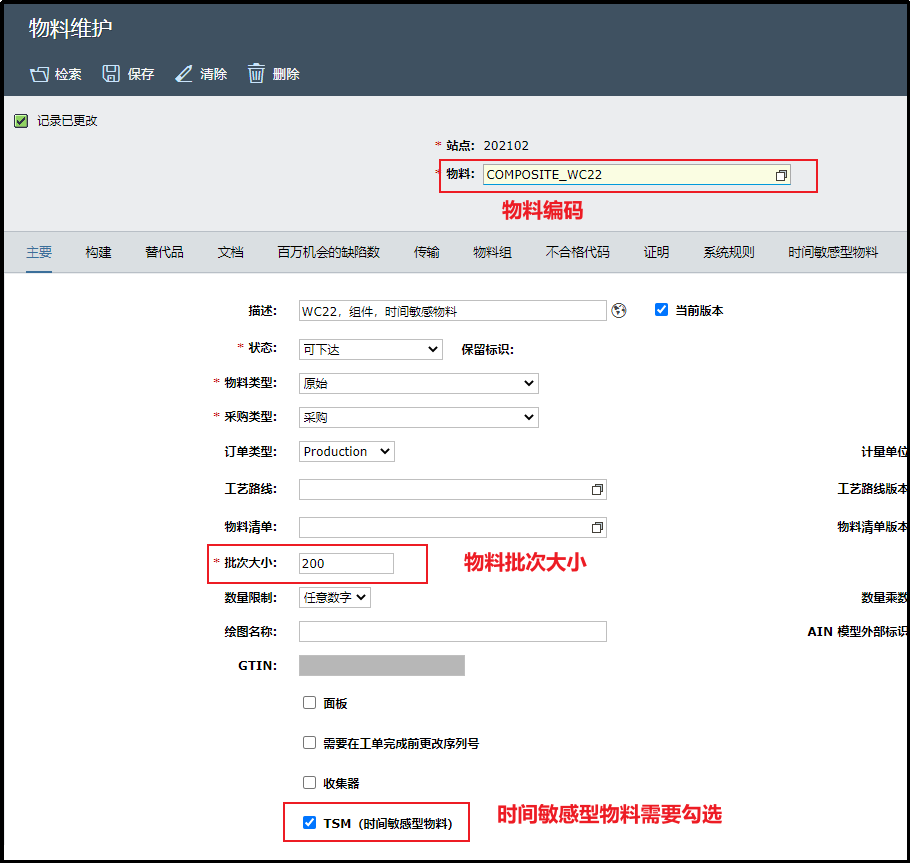Toggle the 记录已更改 checkbox
The image size is (910, 863).
click(x=21, y=121)
